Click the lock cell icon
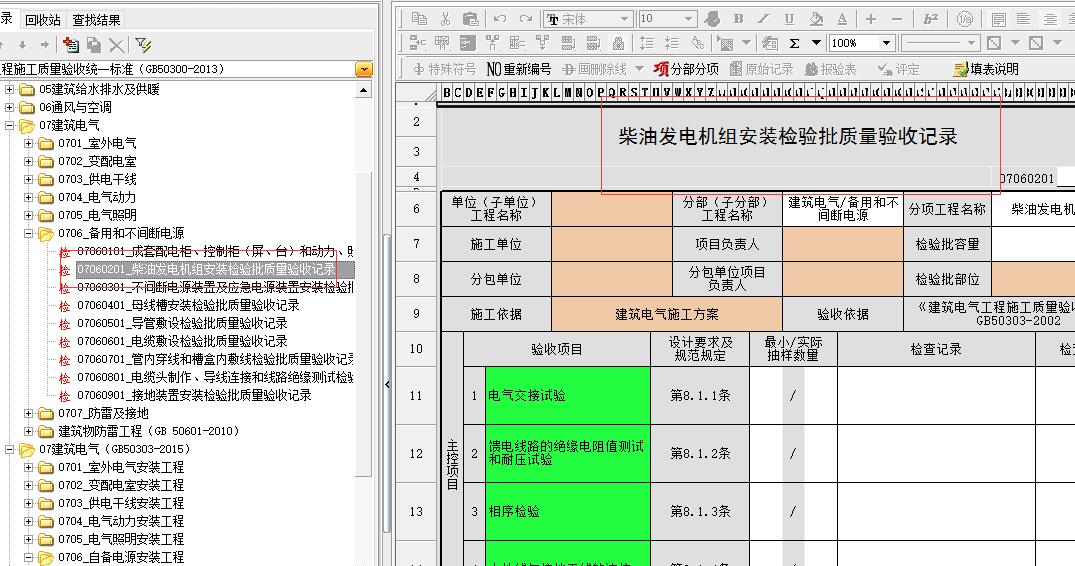The image size is (1075, 566). point(618,43)
